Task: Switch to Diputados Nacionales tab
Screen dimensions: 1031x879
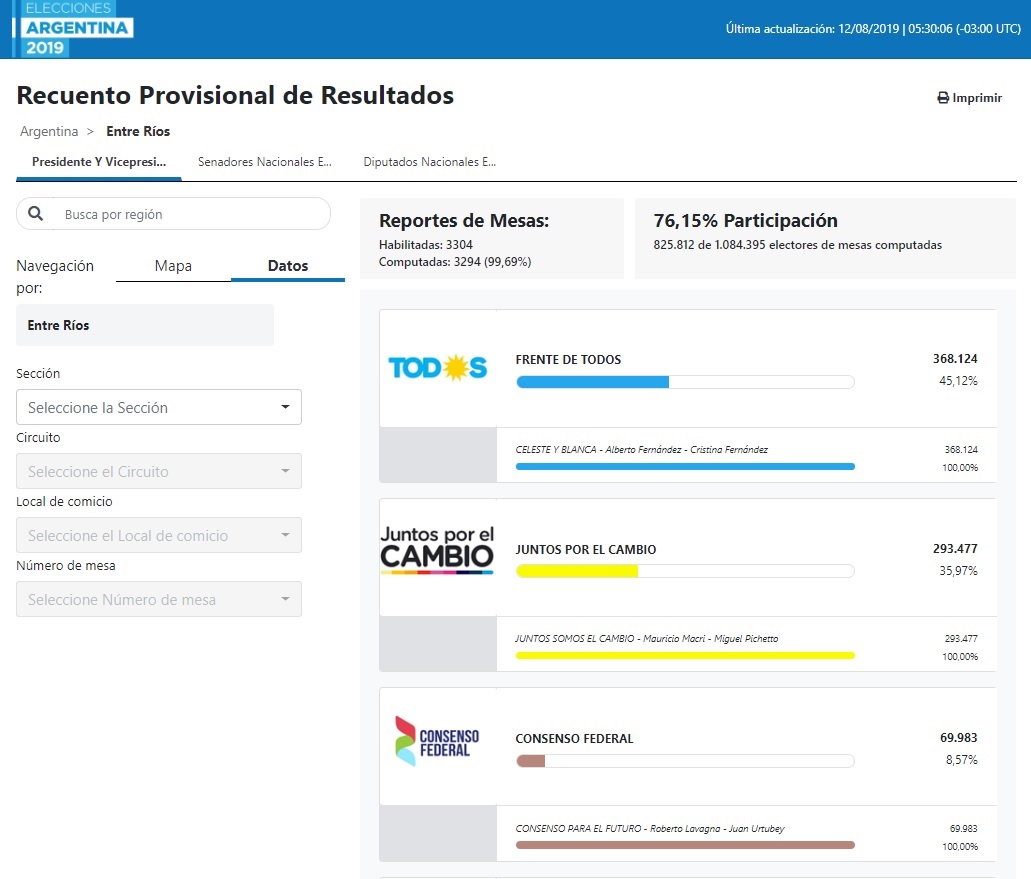Action: [429, 162]
